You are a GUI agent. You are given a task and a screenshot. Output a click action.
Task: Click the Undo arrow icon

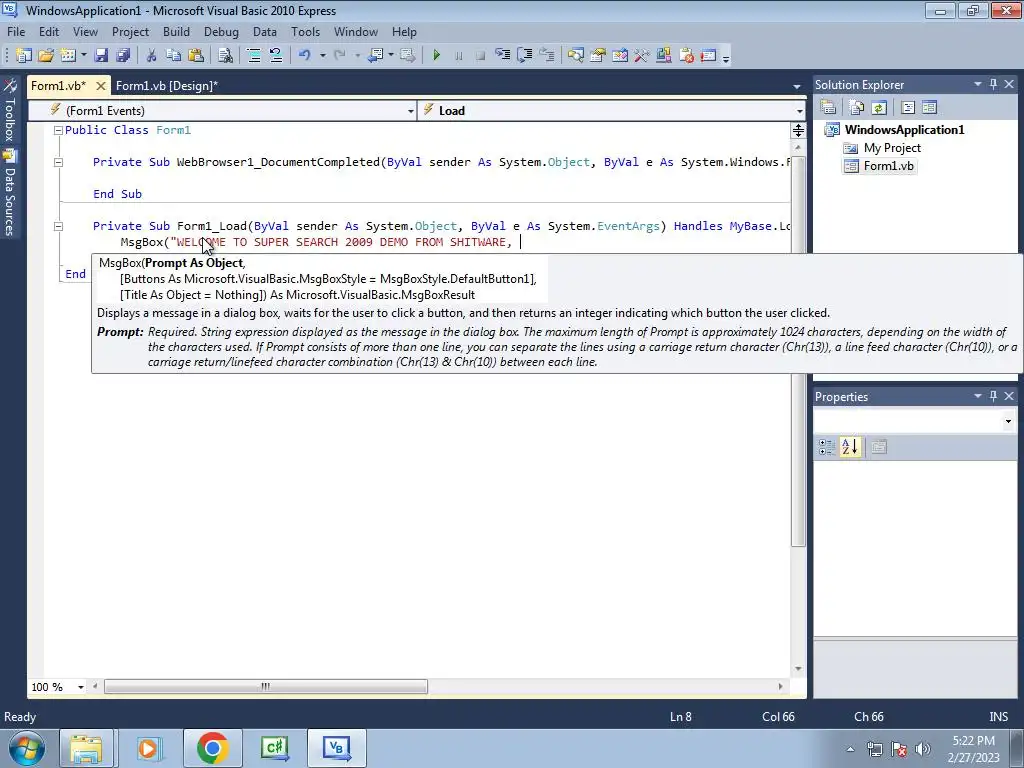305,56
